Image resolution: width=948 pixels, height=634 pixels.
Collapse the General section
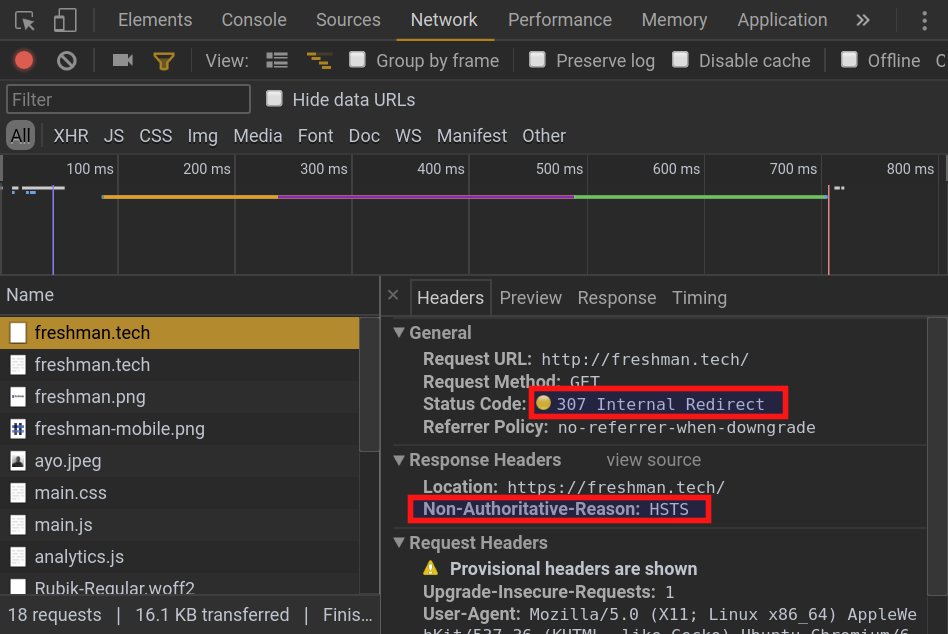pyautogui.click(x=400, y=333)
